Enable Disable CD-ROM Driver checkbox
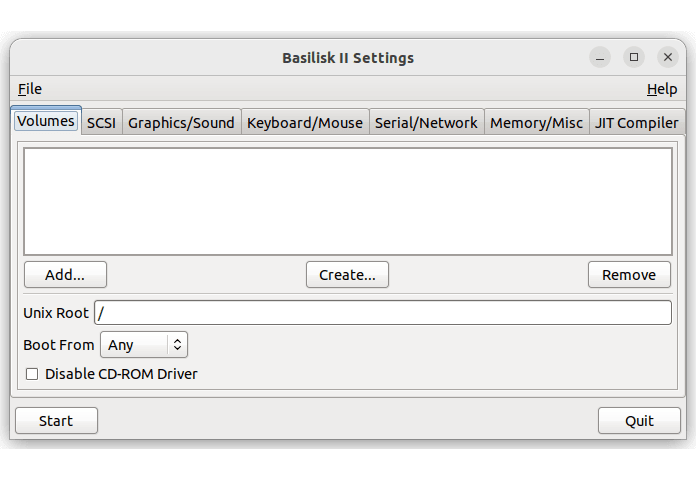 [32, 374]
